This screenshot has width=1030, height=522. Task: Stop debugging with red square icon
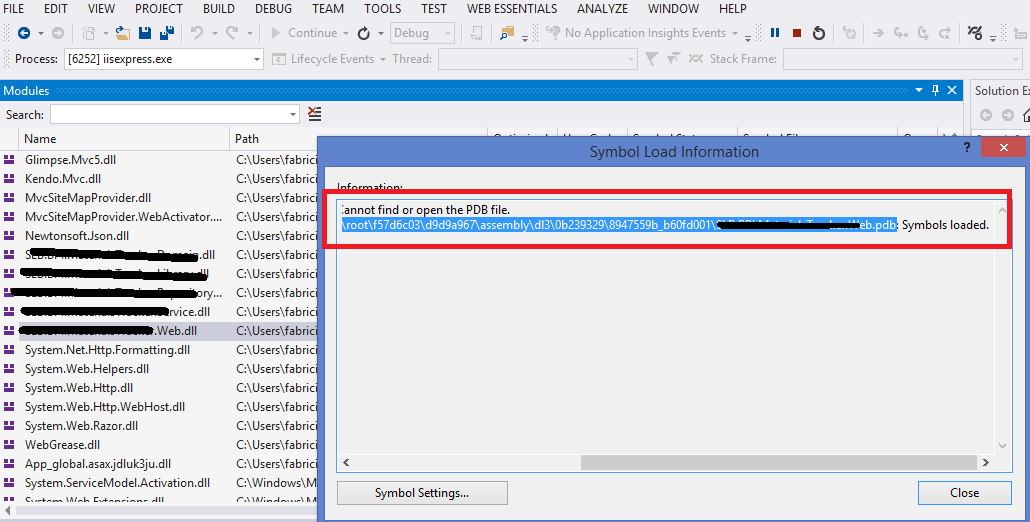click(x=797, y=33)
